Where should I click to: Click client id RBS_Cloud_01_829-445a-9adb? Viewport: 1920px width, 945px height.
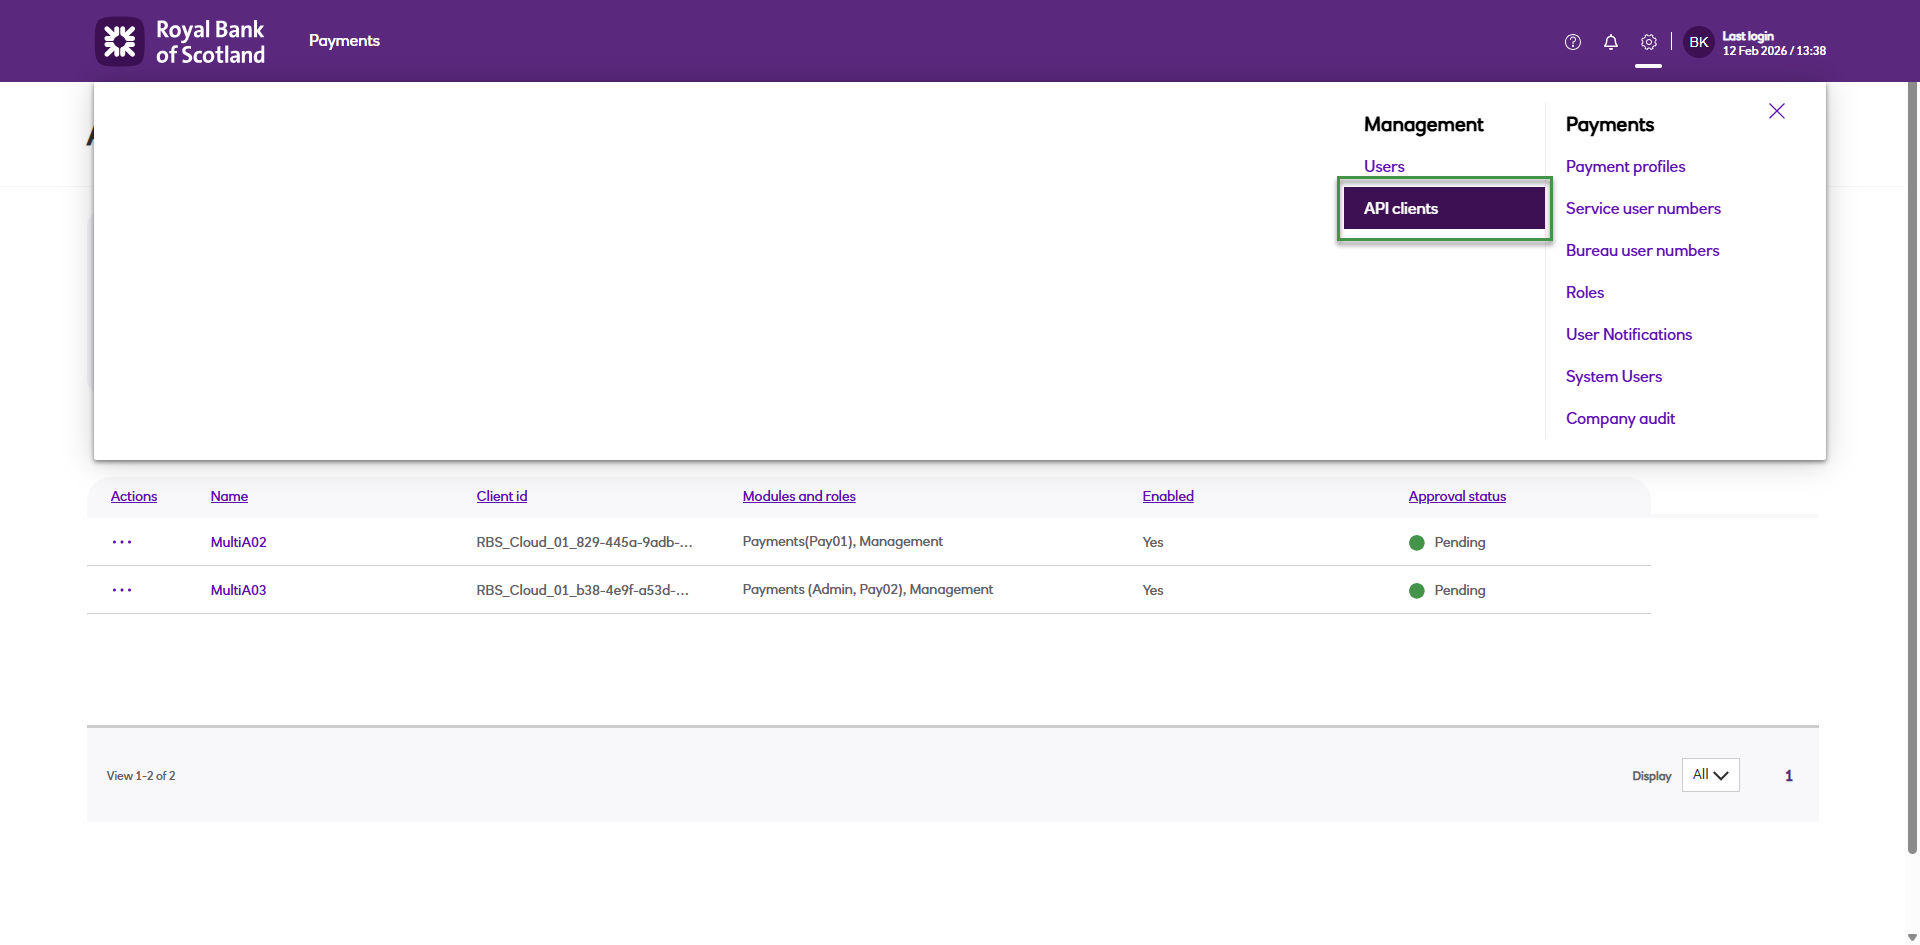point(584,542)
